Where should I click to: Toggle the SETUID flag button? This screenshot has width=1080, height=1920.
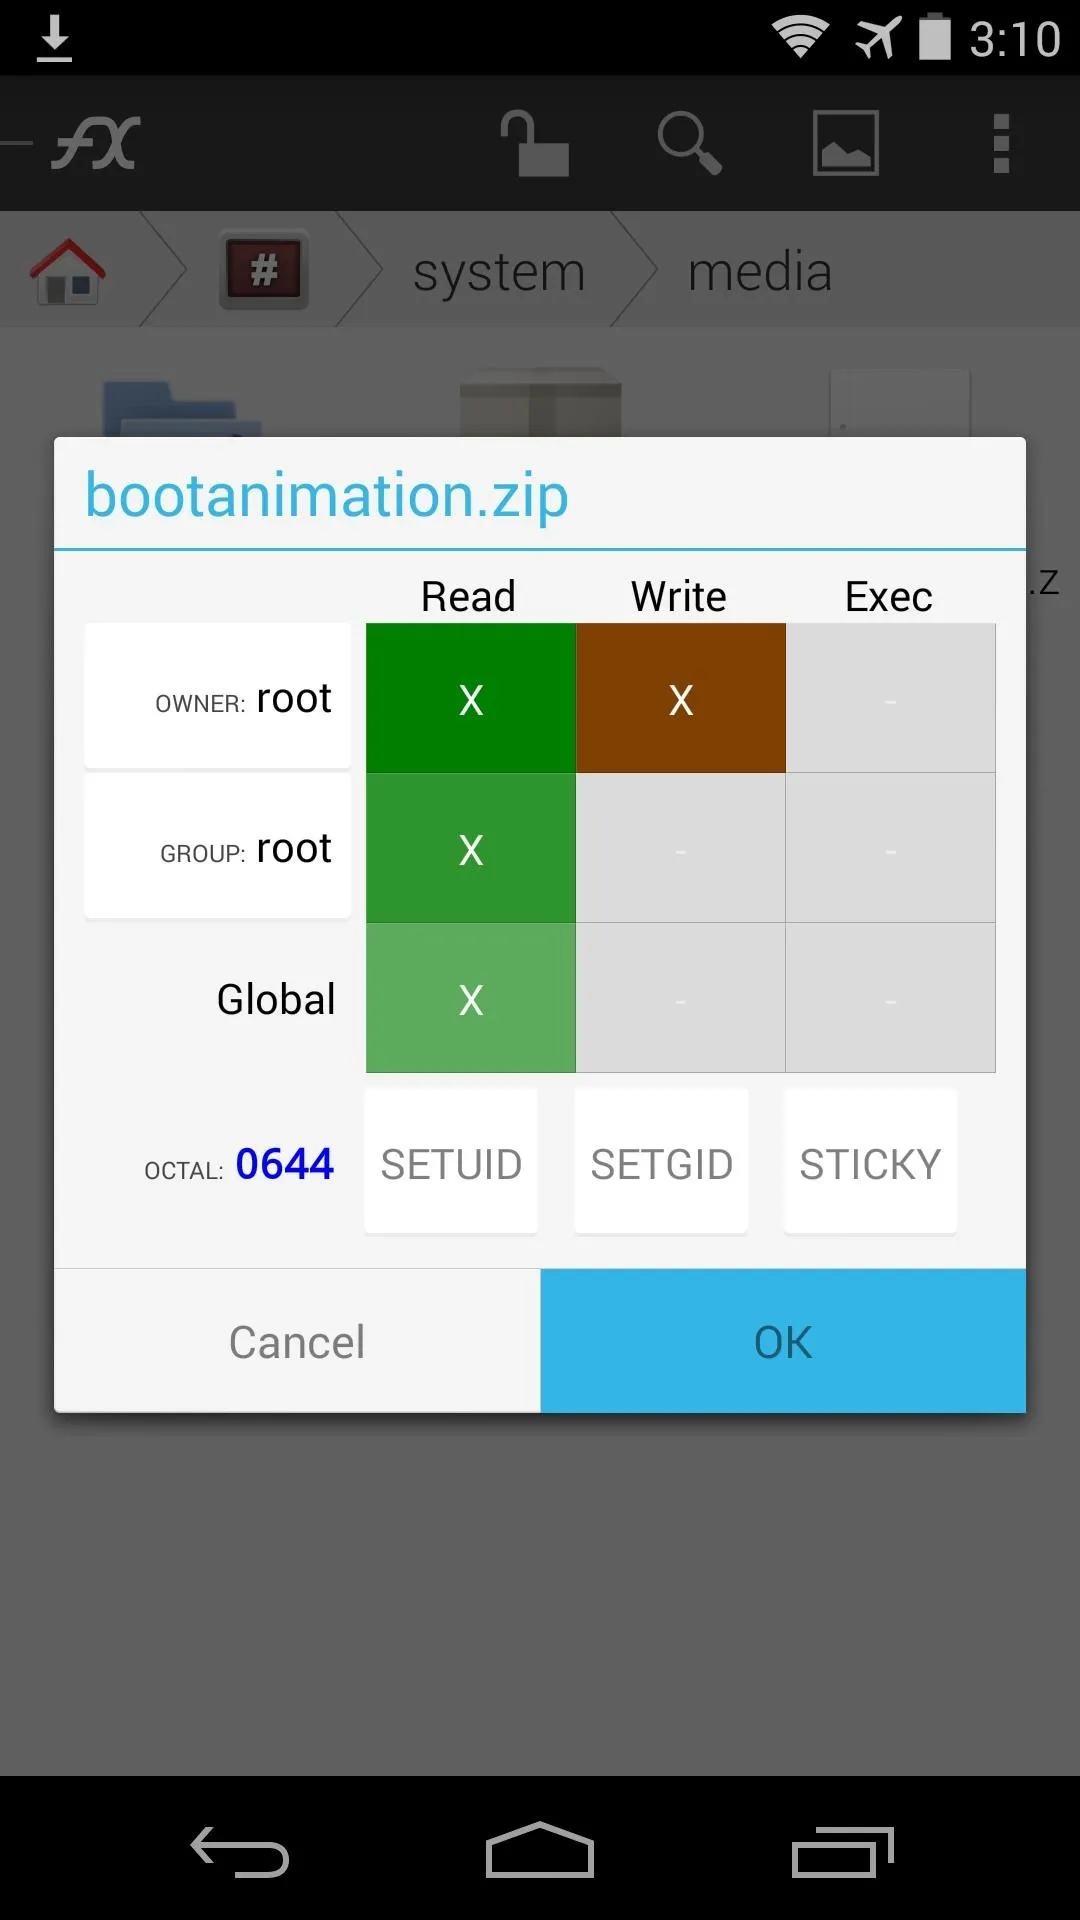(451, 1162)
